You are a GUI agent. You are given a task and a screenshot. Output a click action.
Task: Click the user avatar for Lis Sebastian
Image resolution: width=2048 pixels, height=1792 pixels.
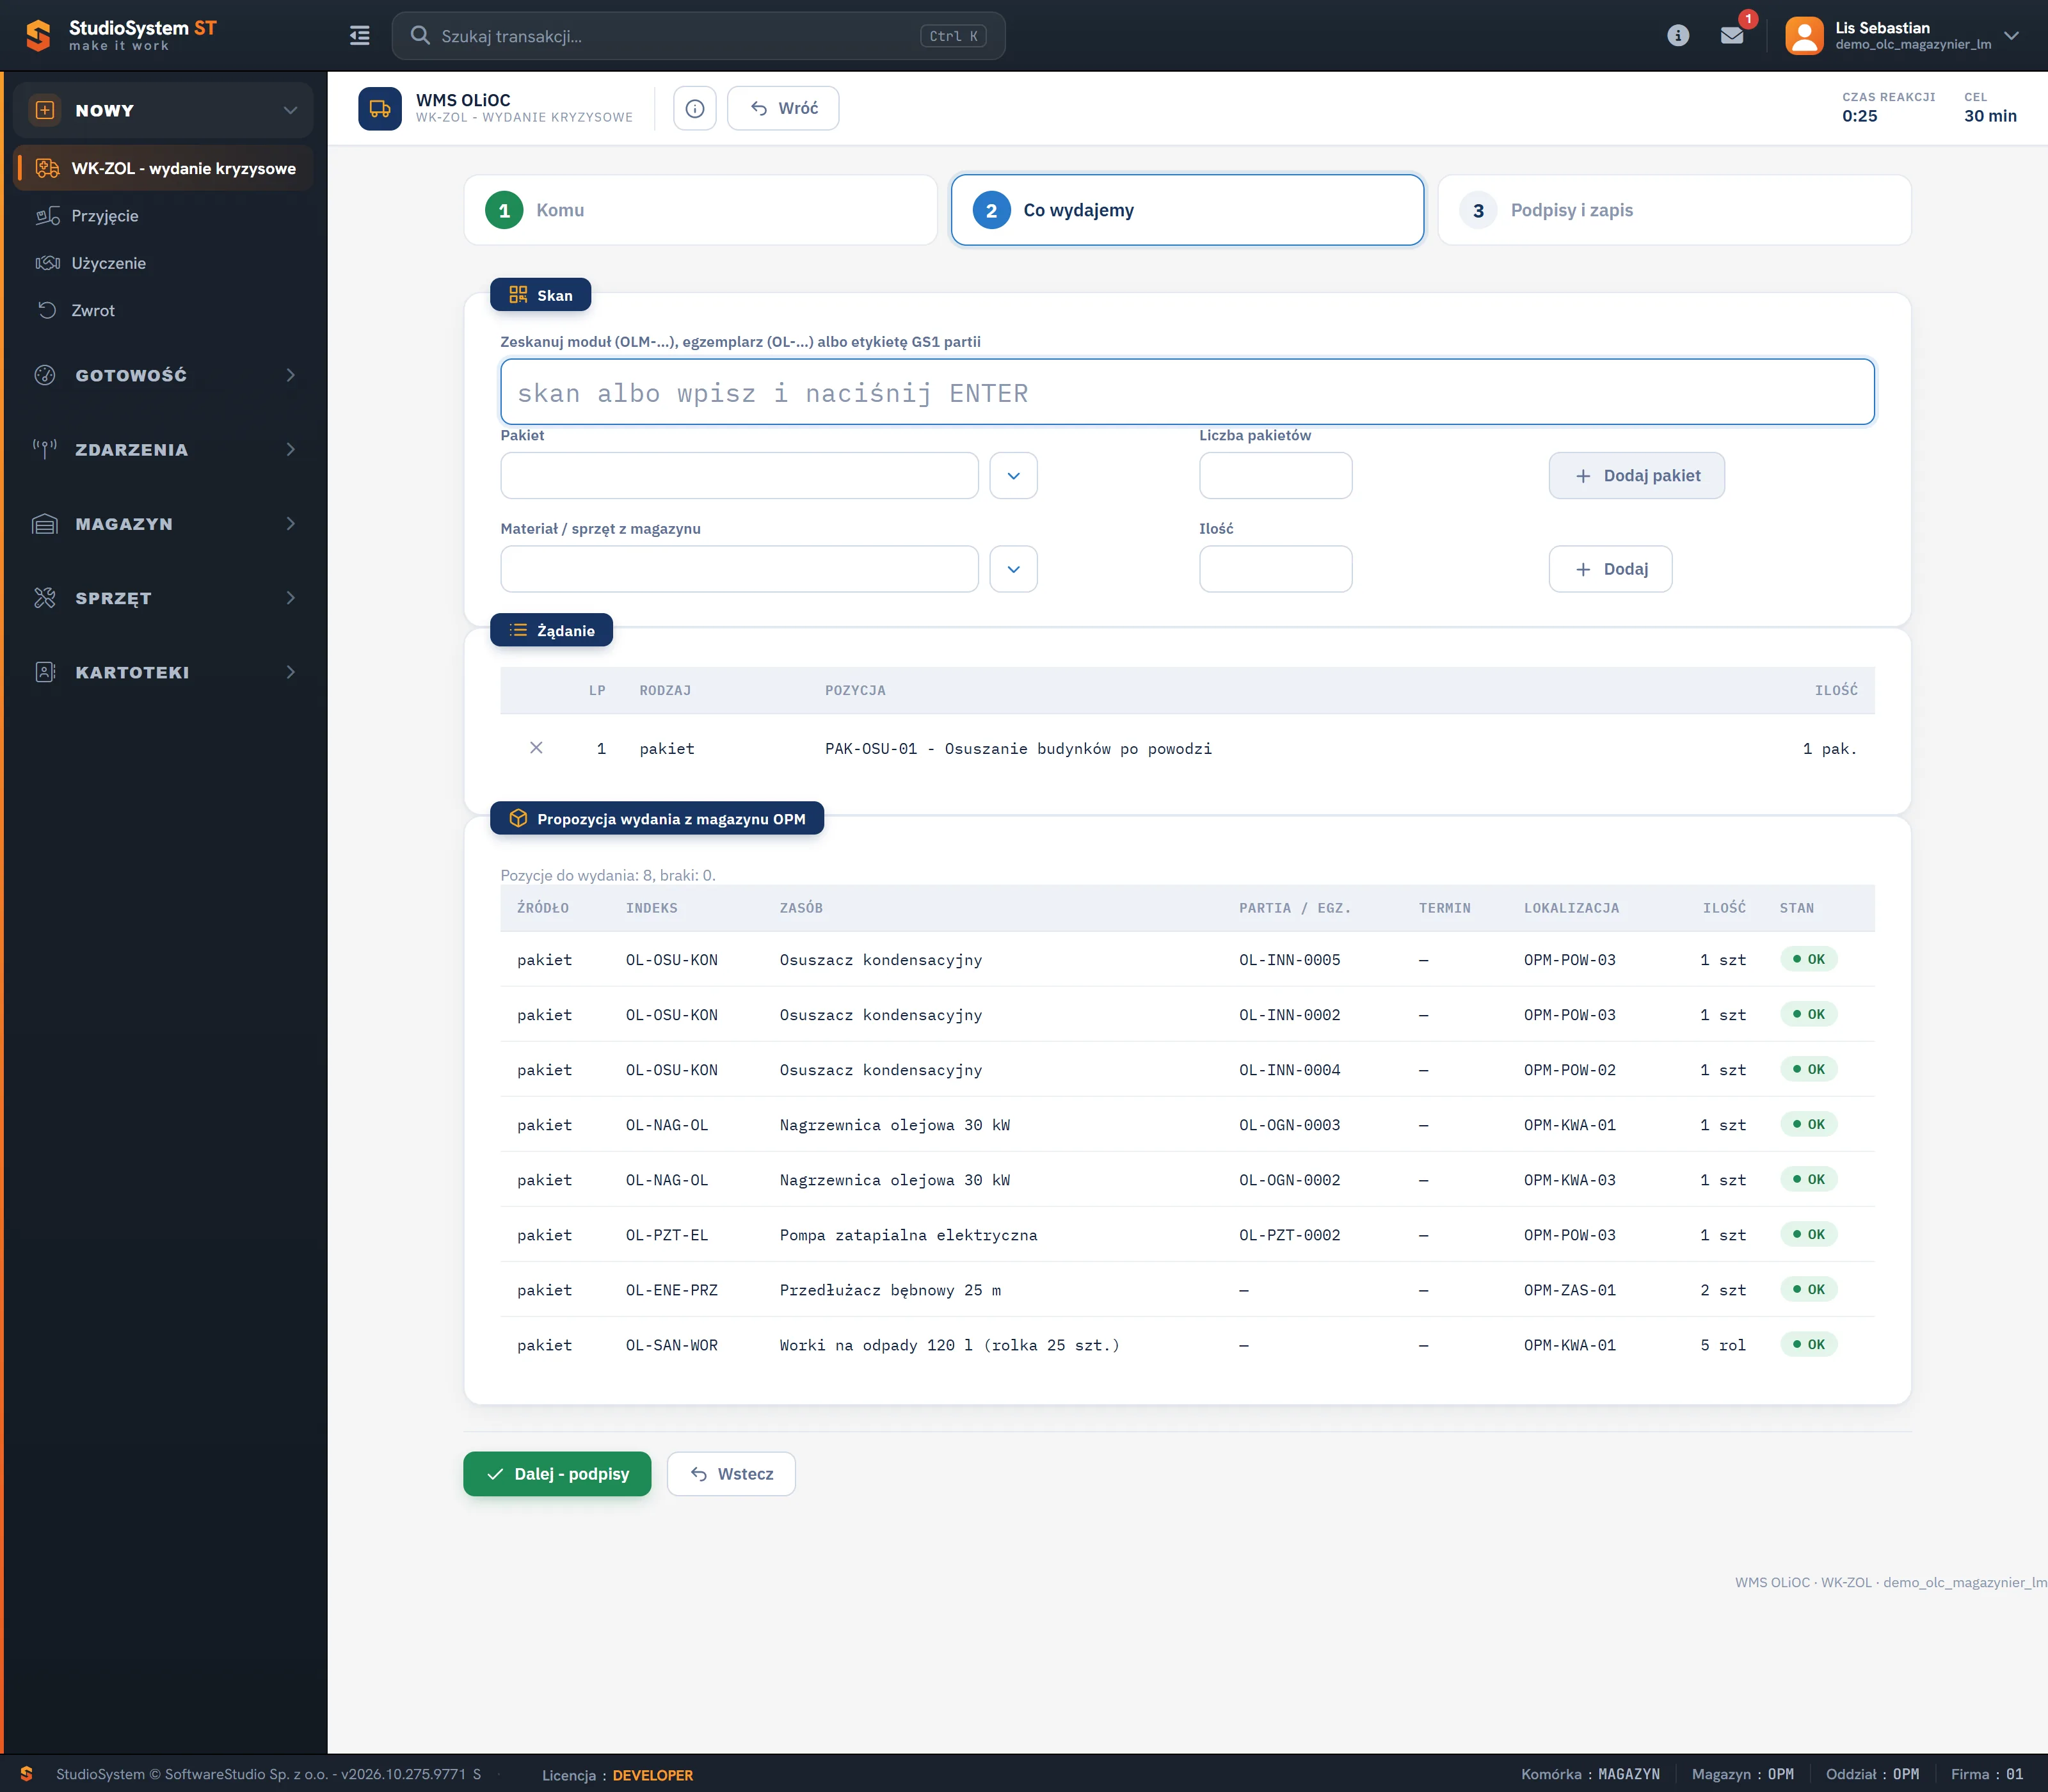(x=1804, y=36)
